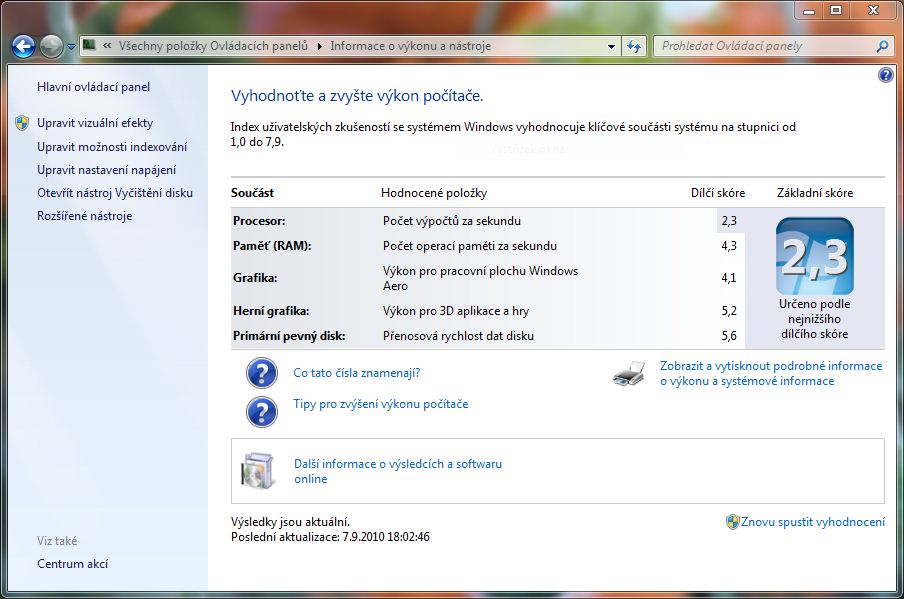Close the Control Panel window
904x599 pixels.
[873, 11]
